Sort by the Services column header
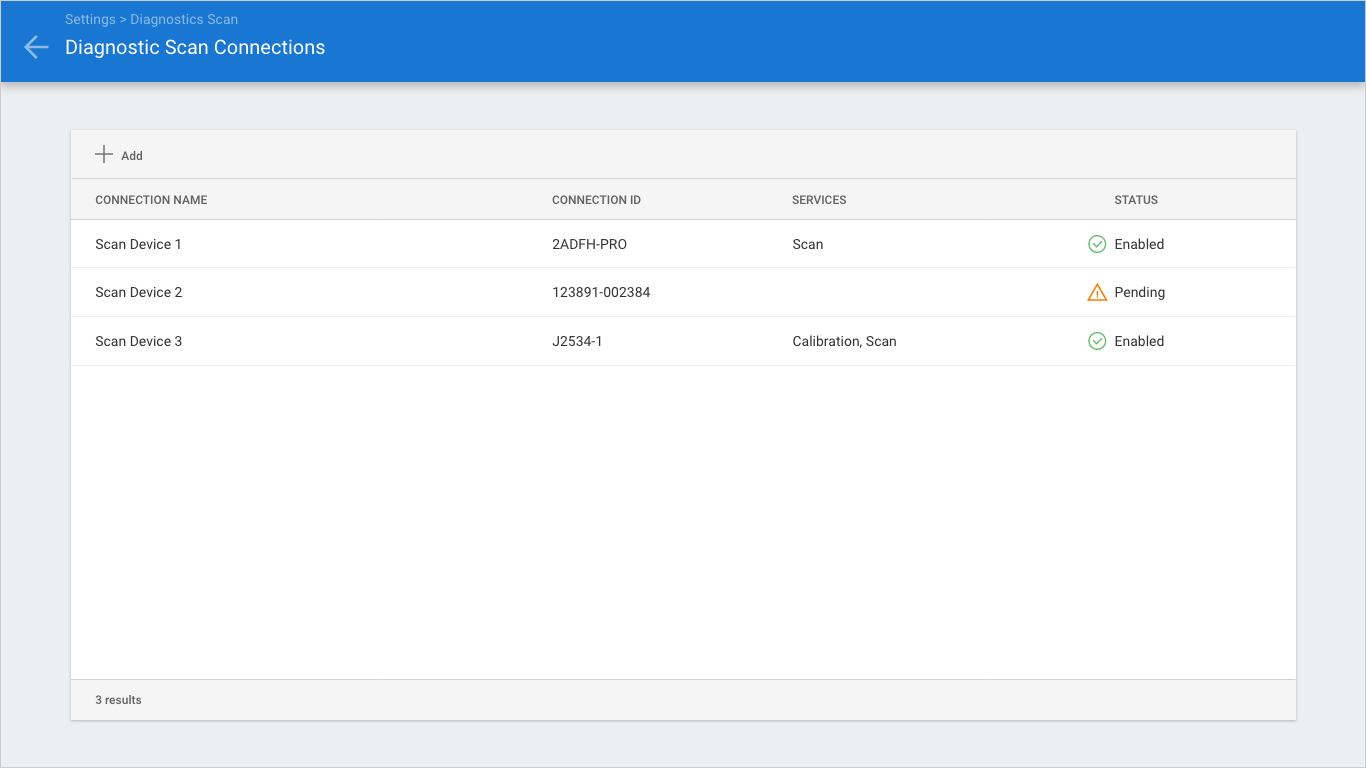Screen dimensions: 1366x768 [x=819, y=200]
